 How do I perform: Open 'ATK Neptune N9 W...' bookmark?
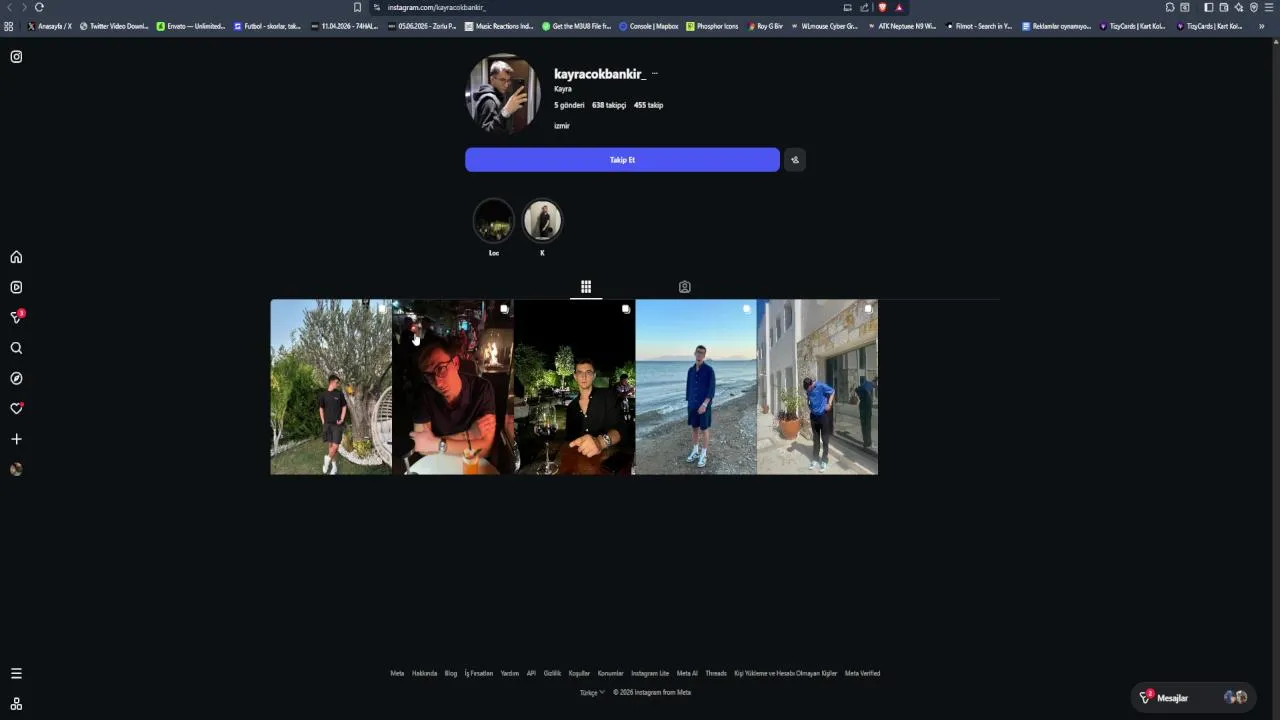tap(902, 26)
